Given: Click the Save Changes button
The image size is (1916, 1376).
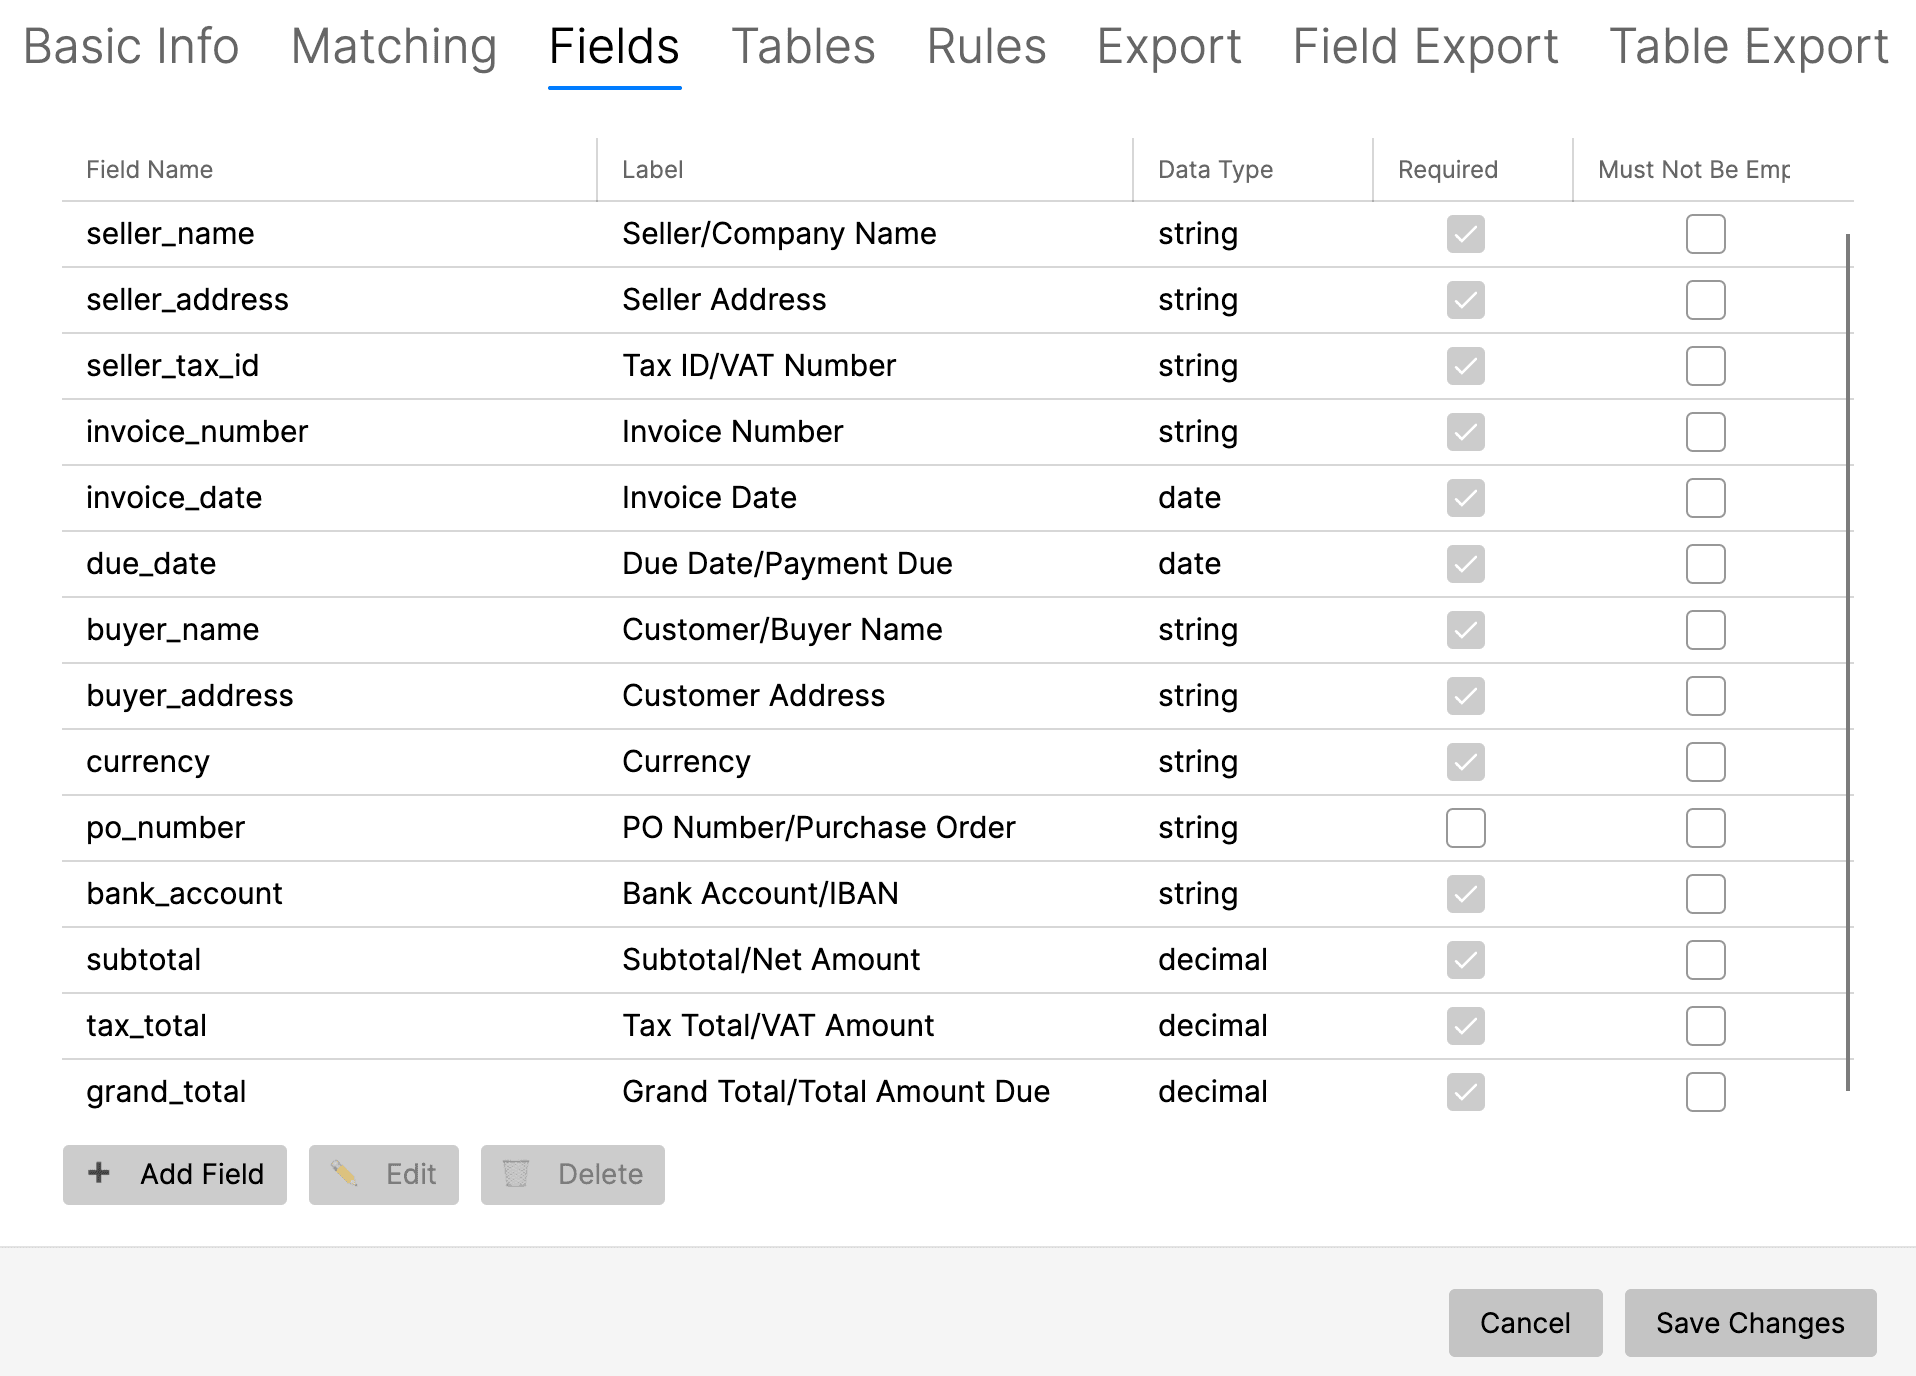Looking at the screenshot, I should click(x=1749, y=1323).
